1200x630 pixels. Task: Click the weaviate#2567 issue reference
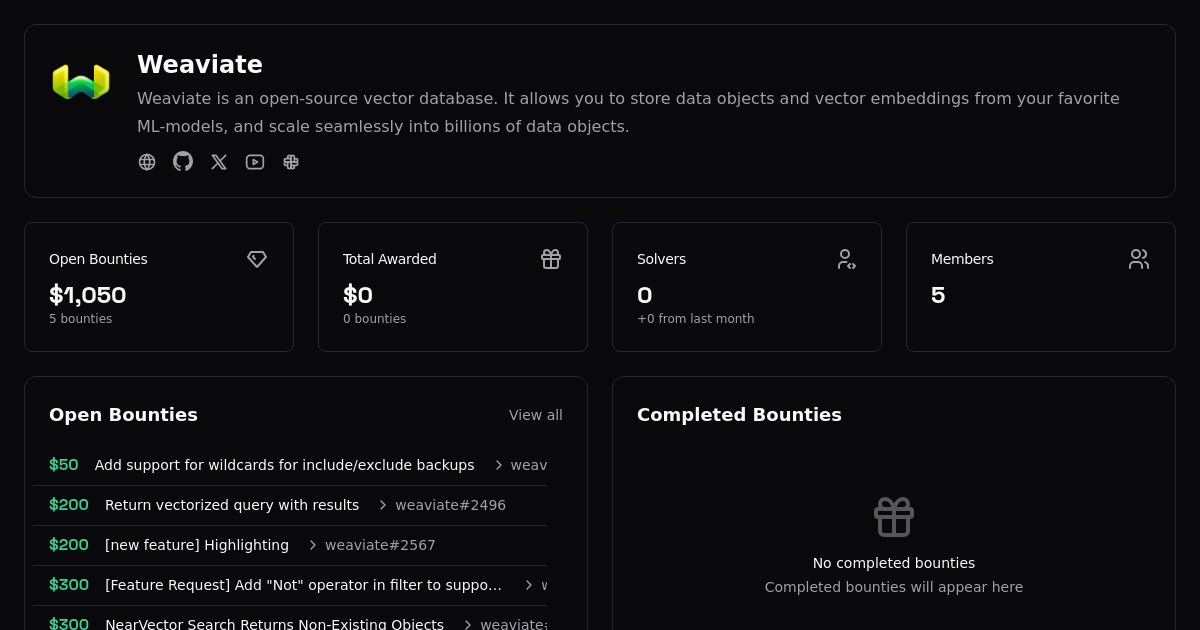(380, 545)
